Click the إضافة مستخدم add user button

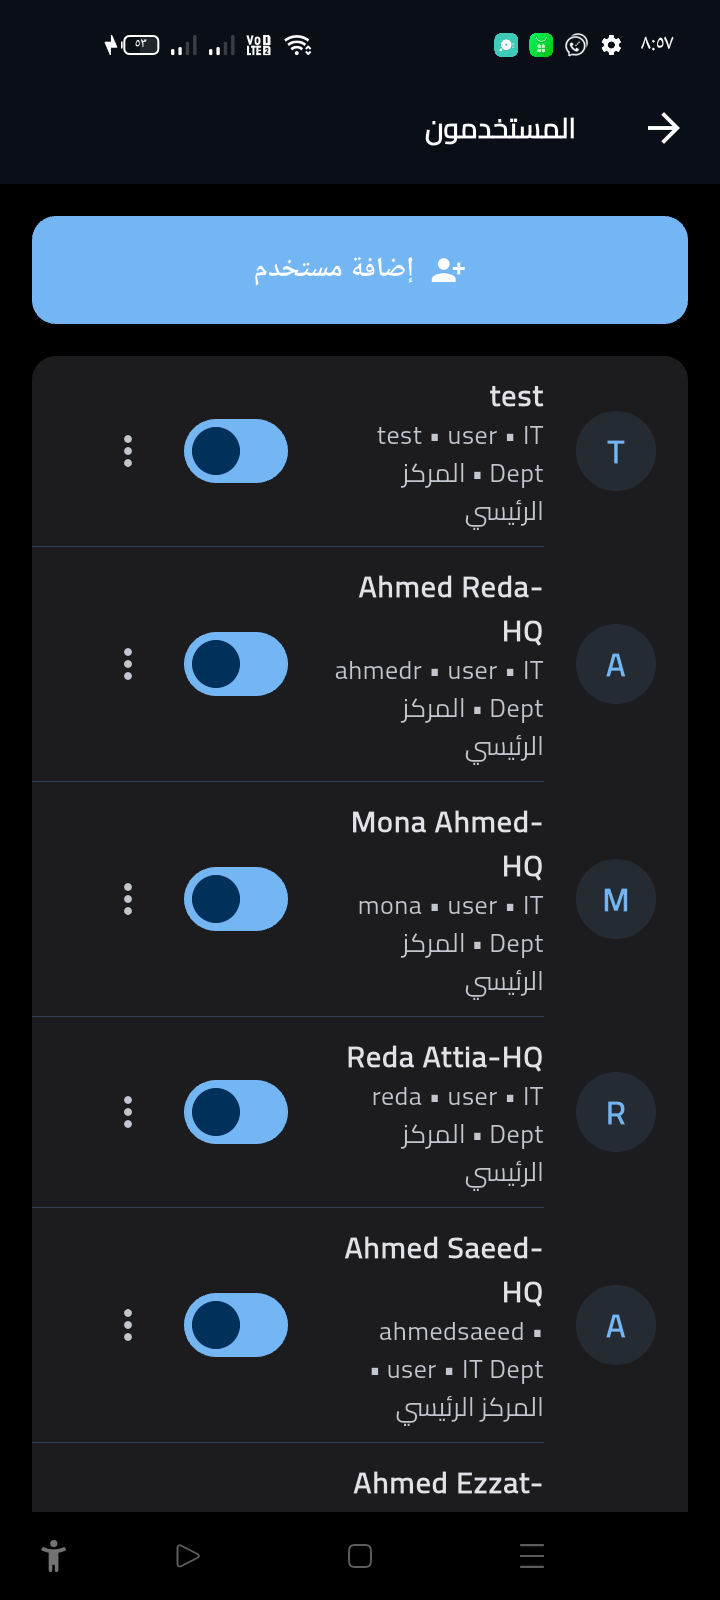point(360,270)
